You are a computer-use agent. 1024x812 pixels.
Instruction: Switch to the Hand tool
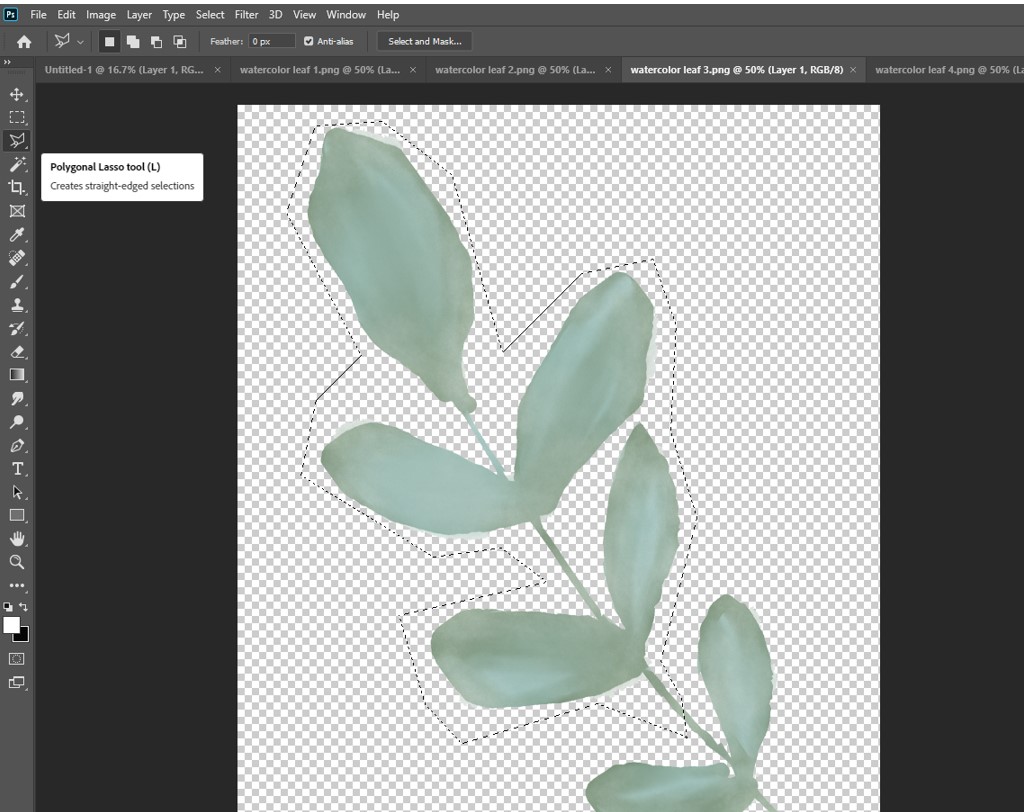click(x=17, y=539)
